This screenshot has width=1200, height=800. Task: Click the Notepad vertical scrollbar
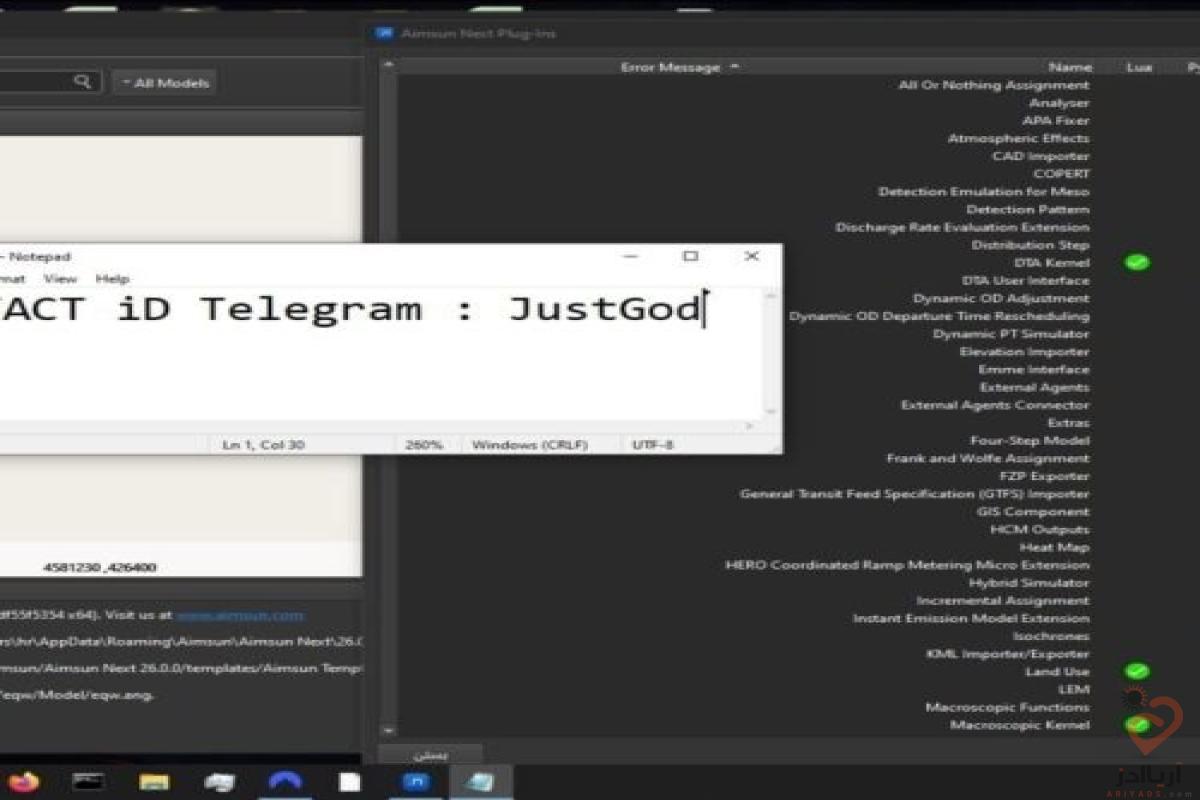(770, 350)
